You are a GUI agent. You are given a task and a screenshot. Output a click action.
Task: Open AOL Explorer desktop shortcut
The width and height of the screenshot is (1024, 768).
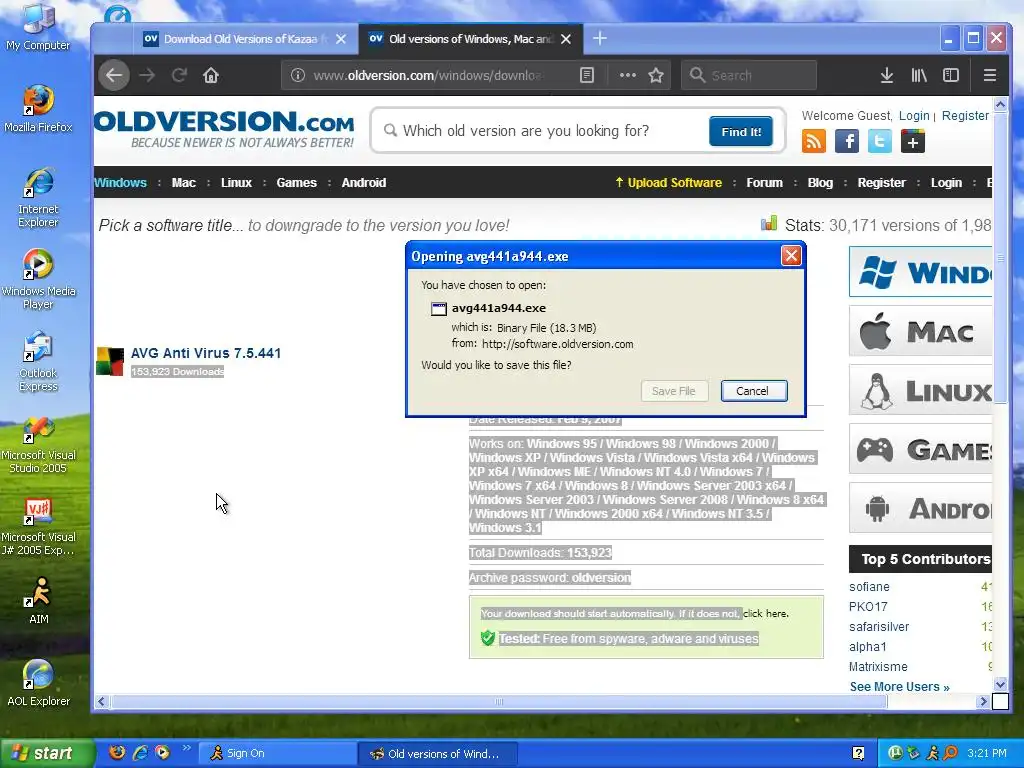click(38, 682)
